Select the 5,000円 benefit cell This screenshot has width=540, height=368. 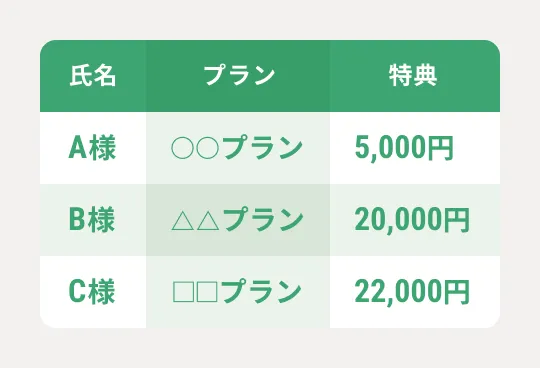pos(415,148)
